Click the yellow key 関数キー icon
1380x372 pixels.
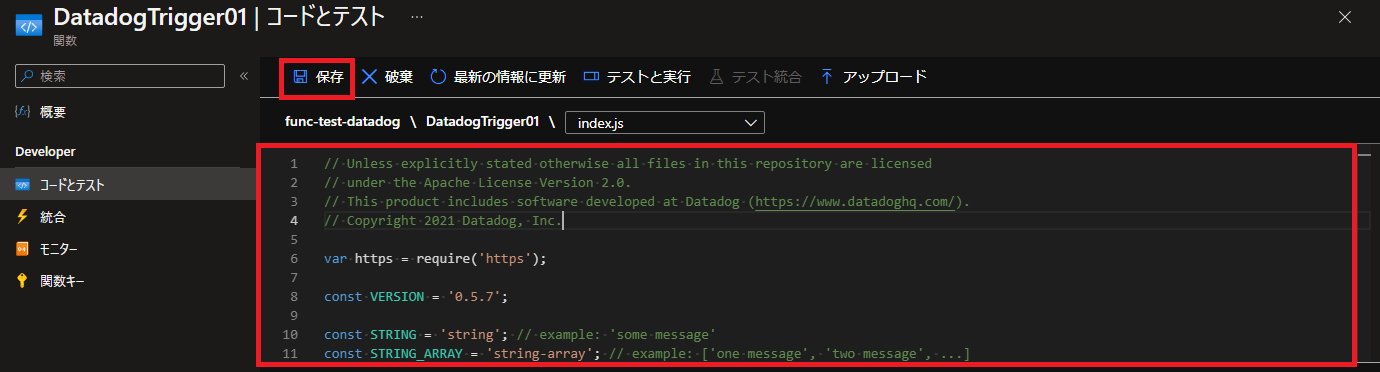22,281
